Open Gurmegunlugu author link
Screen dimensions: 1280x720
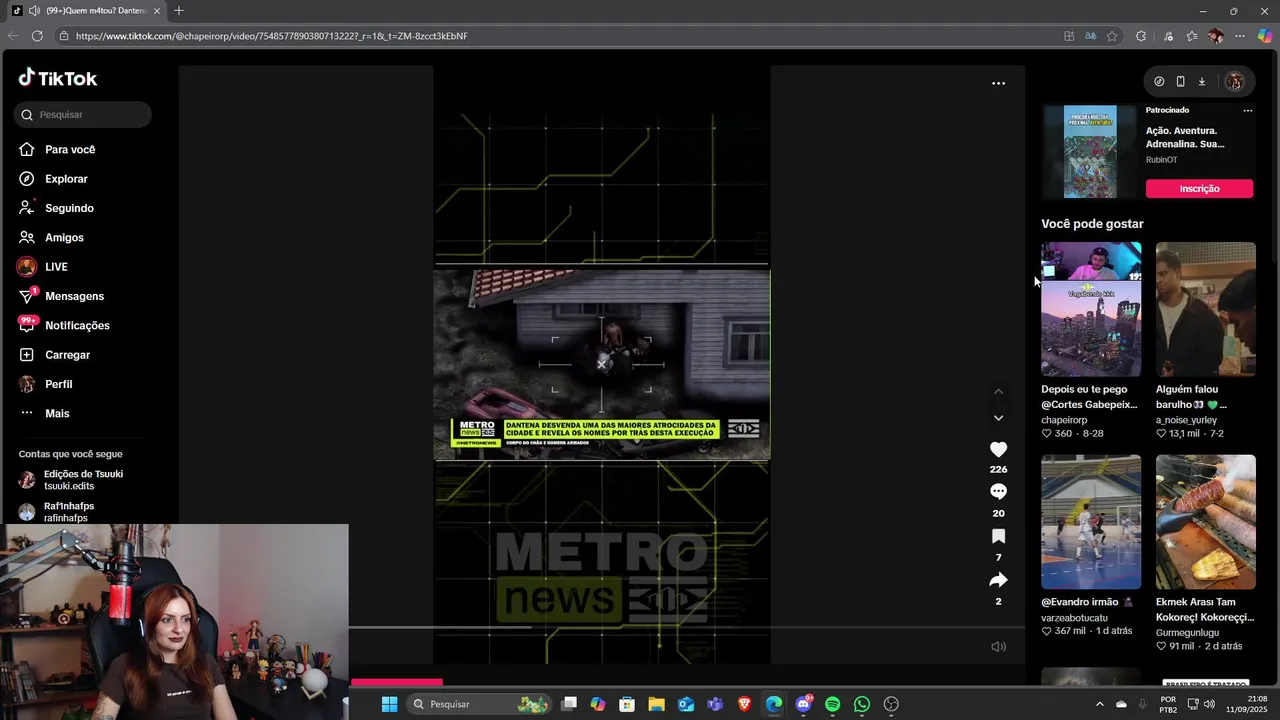click(x=1188, y=633)
